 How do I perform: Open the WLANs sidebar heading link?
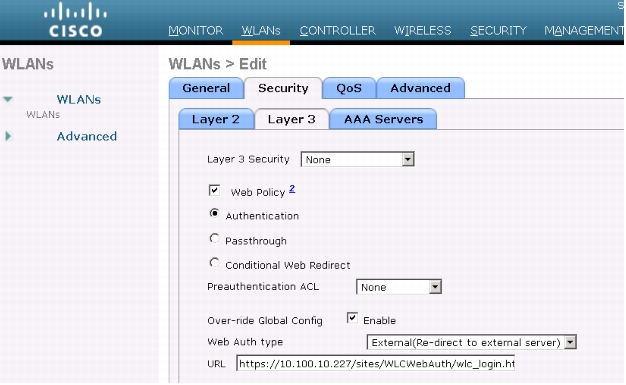point(79,99)
